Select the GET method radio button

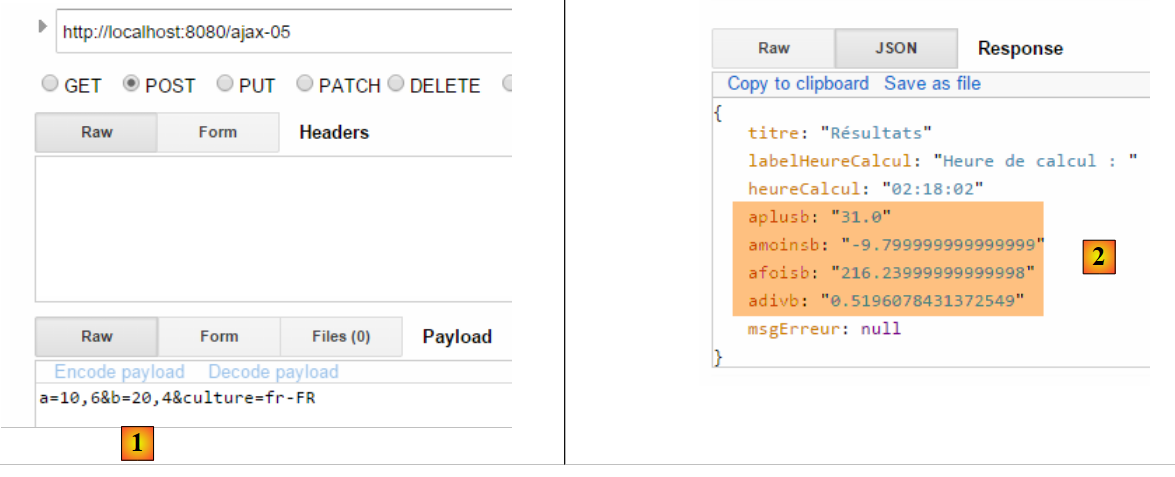[50, 84]
